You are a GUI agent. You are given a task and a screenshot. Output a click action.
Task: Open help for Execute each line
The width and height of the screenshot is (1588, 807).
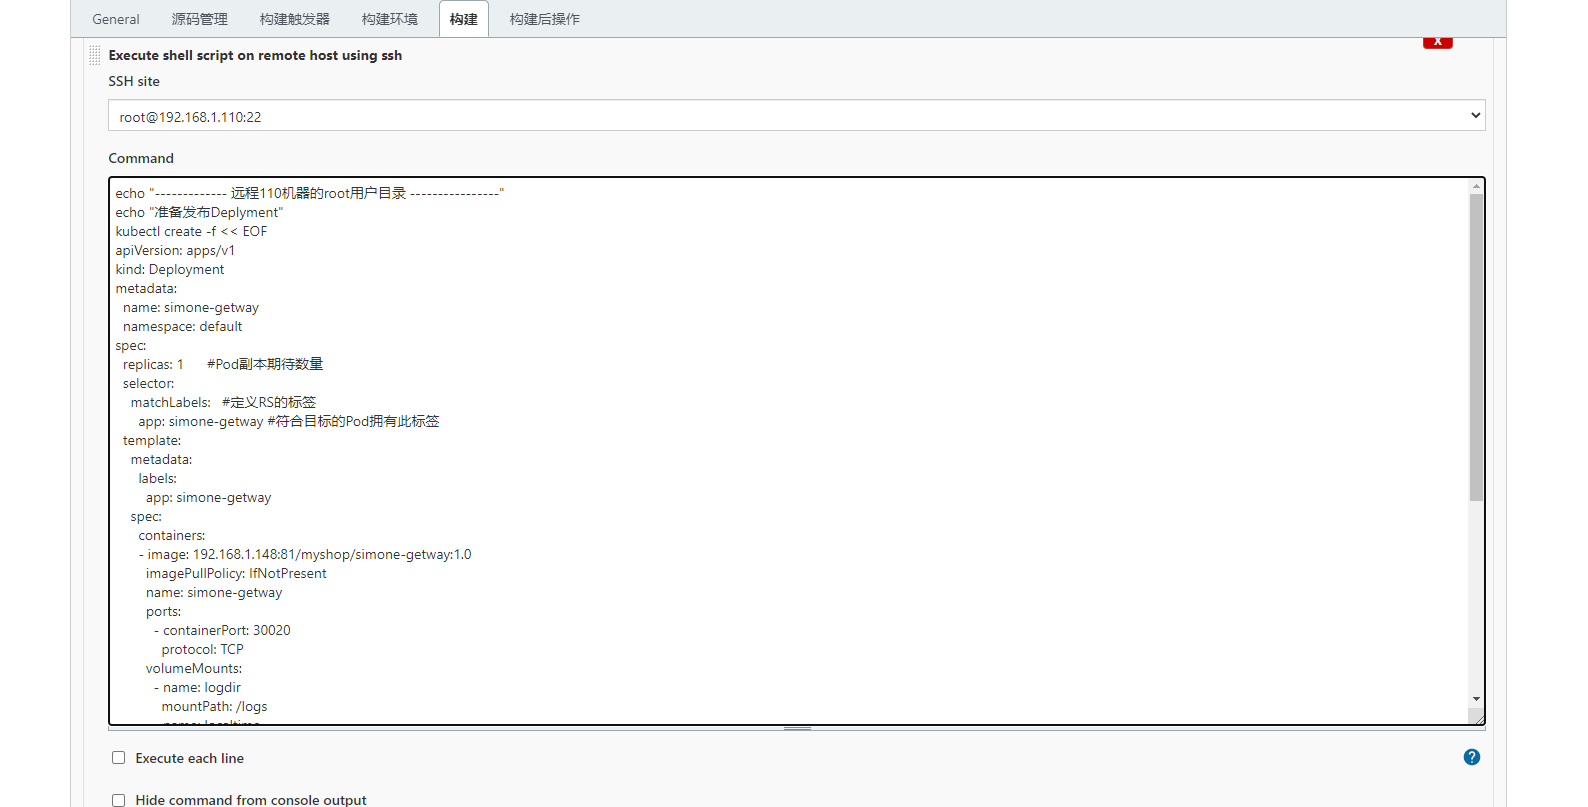tap(1472, 757)
